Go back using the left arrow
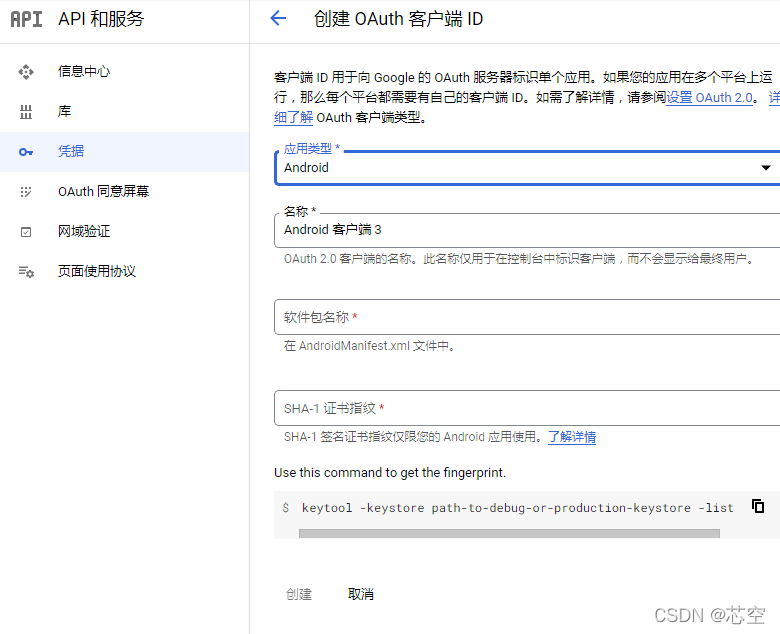780x634 pixels. pos(278,19)
